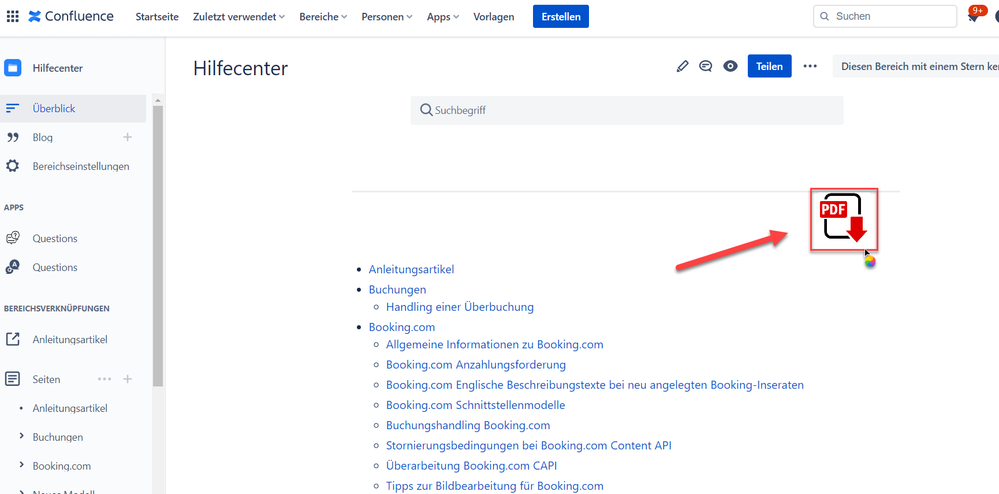Open Tipps zur Bildbearbeitung für Booking.com link
This screenshot has height=494, width=999.
click(494, 486)
